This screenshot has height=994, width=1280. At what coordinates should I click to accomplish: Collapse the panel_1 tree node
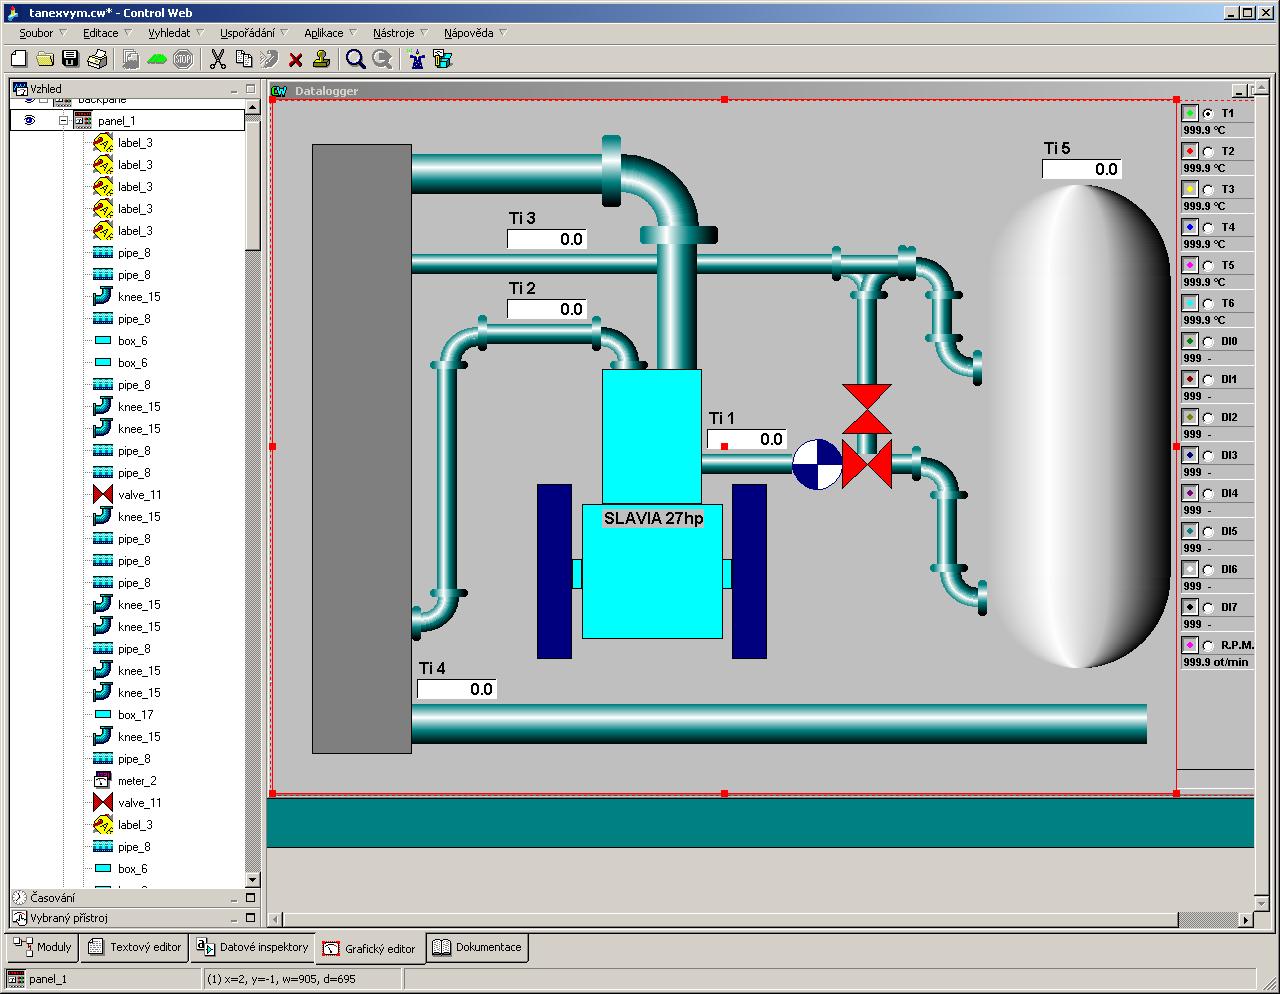coord(62,120)
